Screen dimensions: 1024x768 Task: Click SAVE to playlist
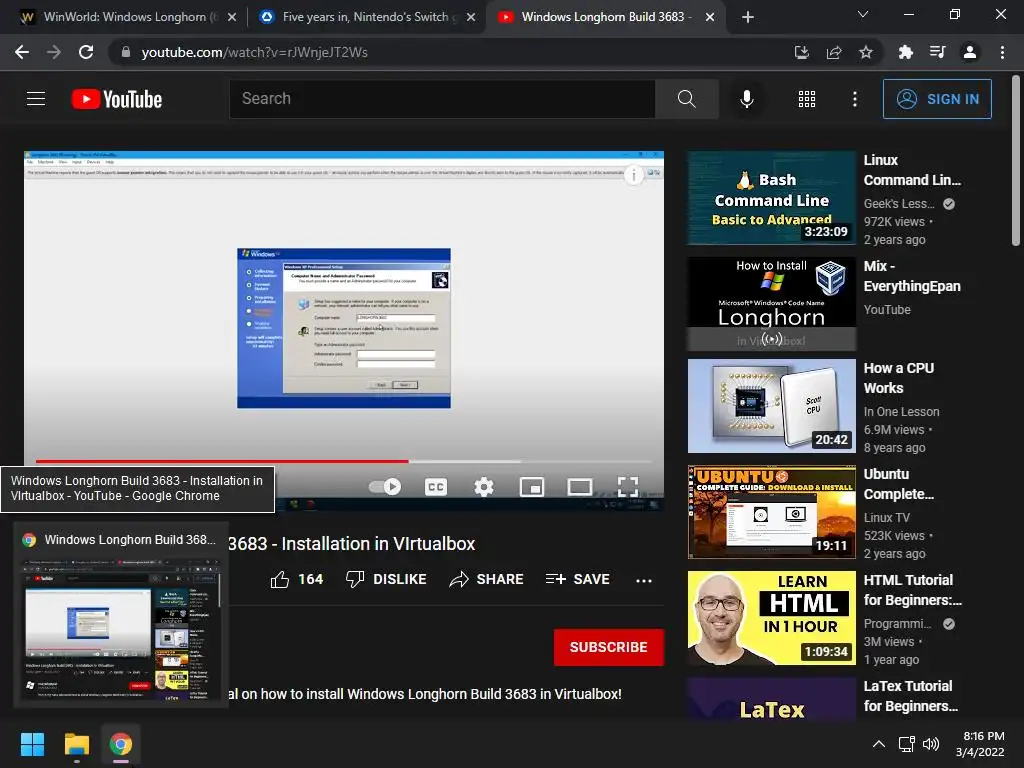click(577, 579)
